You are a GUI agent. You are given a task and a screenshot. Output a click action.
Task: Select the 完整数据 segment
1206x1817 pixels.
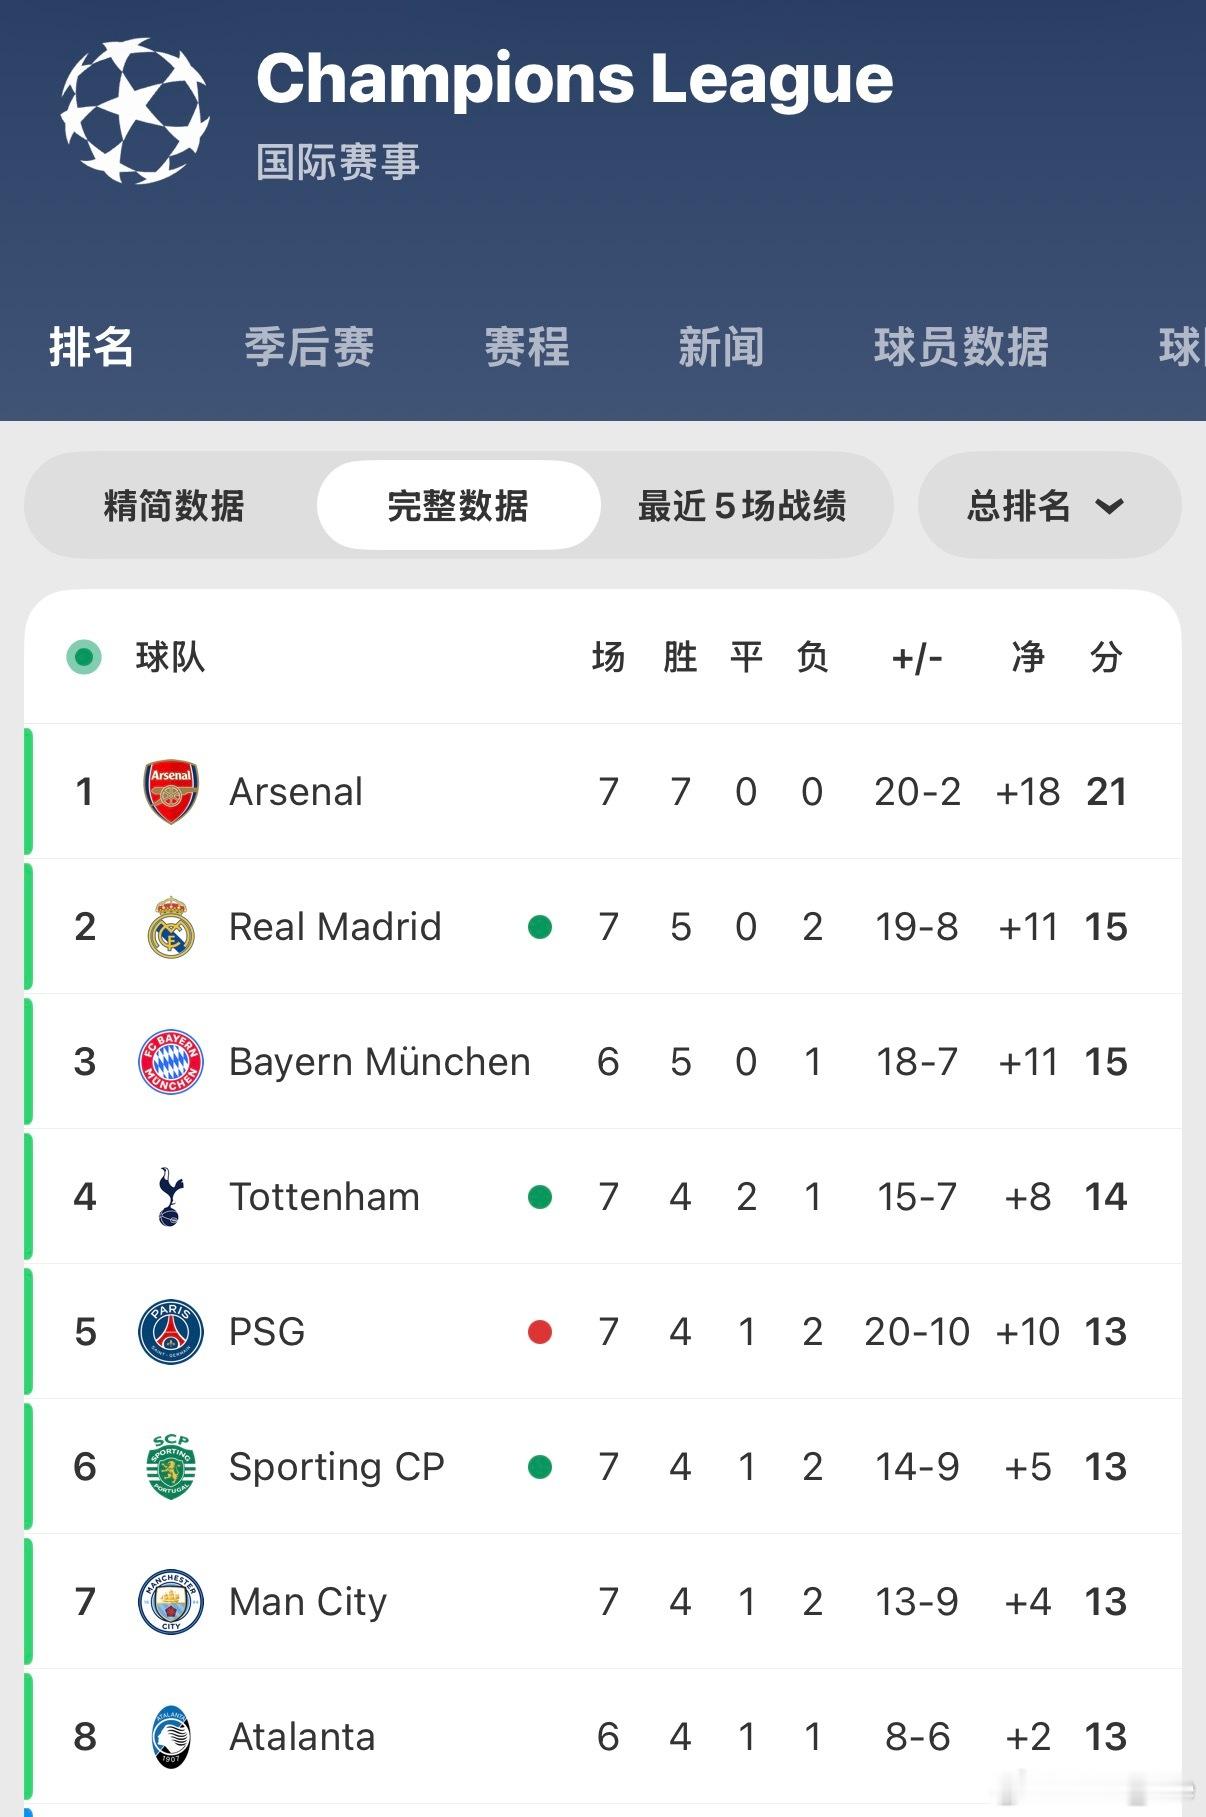click(458, 506)
